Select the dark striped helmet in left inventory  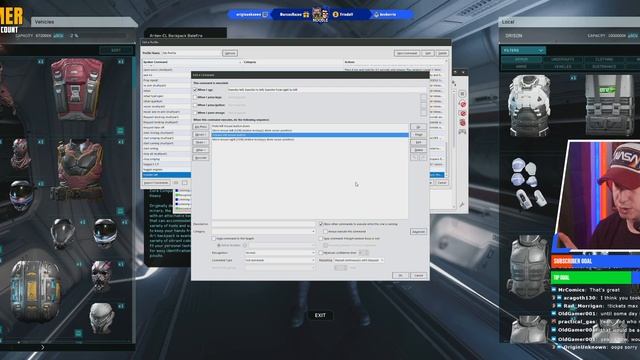[21, 195]
